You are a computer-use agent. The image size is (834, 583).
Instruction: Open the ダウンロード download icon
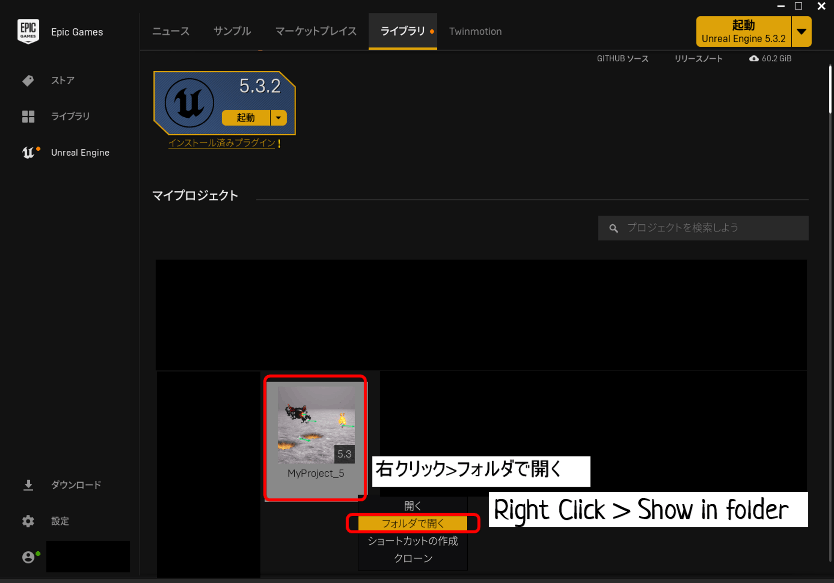pos(28,485)
